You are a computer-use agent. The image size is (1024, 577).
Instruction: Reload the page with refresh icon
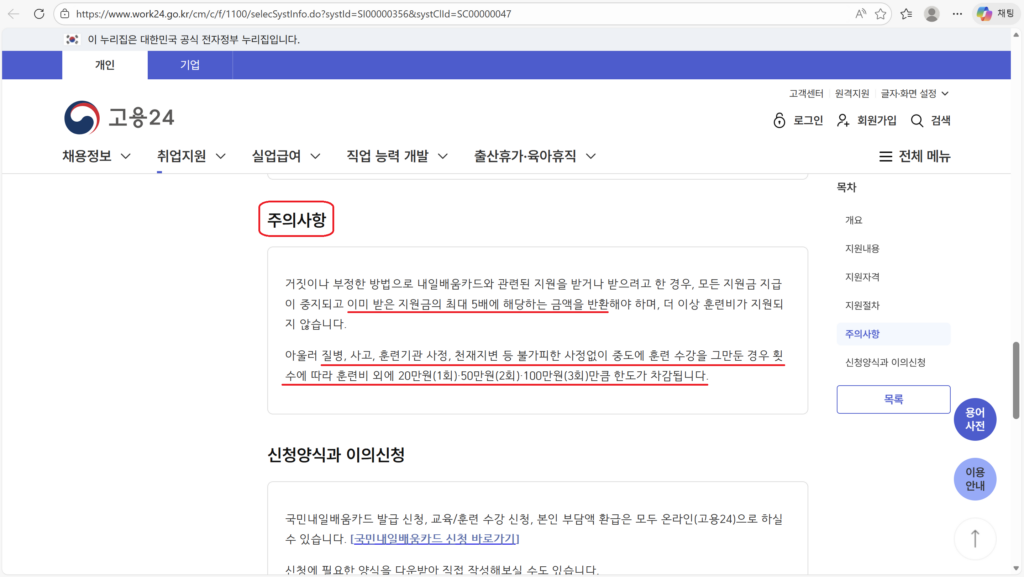[x=39, y=14]
